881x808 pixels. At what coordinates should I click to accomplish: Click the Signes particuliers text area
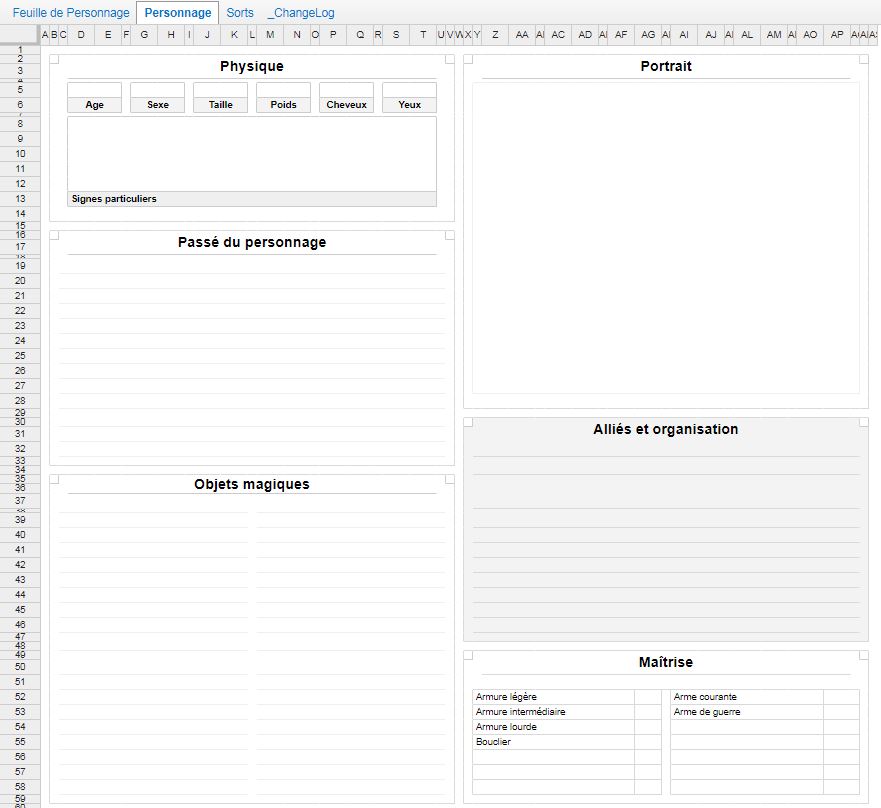(252, 154)
